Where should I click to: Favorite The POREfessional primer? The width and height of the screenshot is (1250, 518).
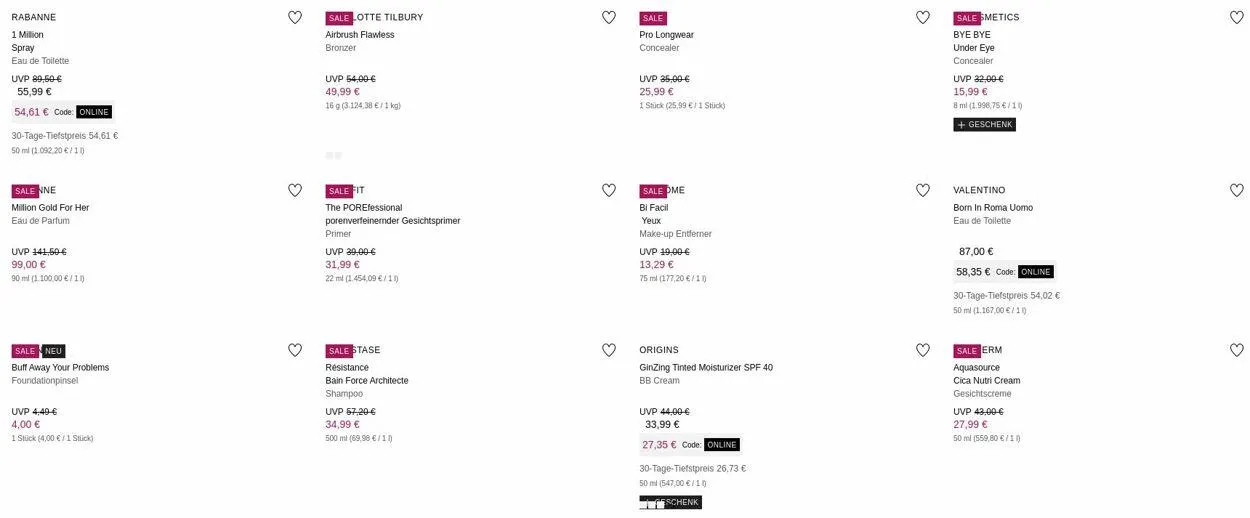click(x=609, y=190)
